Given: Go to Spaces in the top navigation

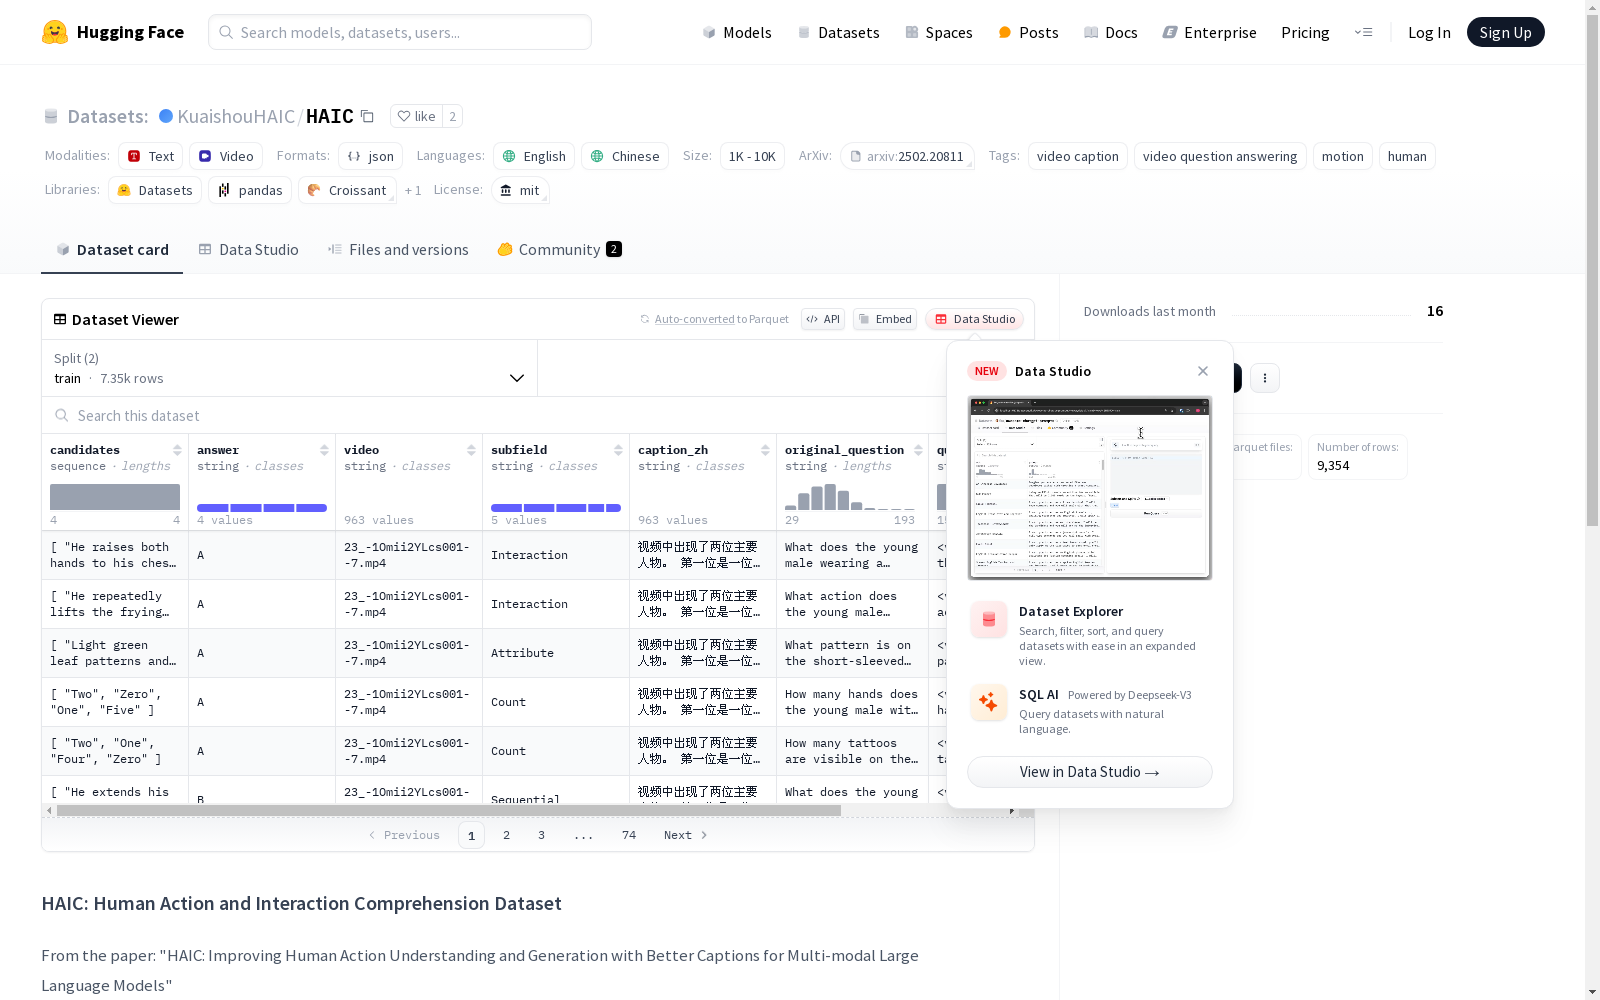Looking at the screenshot, I should coord(938,32).
